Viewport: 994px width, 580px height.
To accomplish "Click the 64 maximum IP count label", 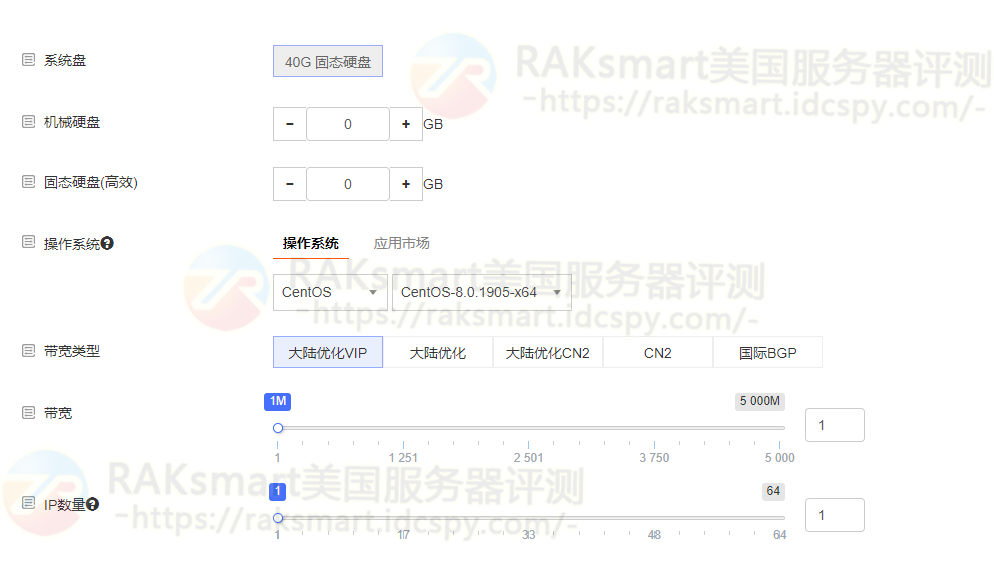I will click(773, 491).
